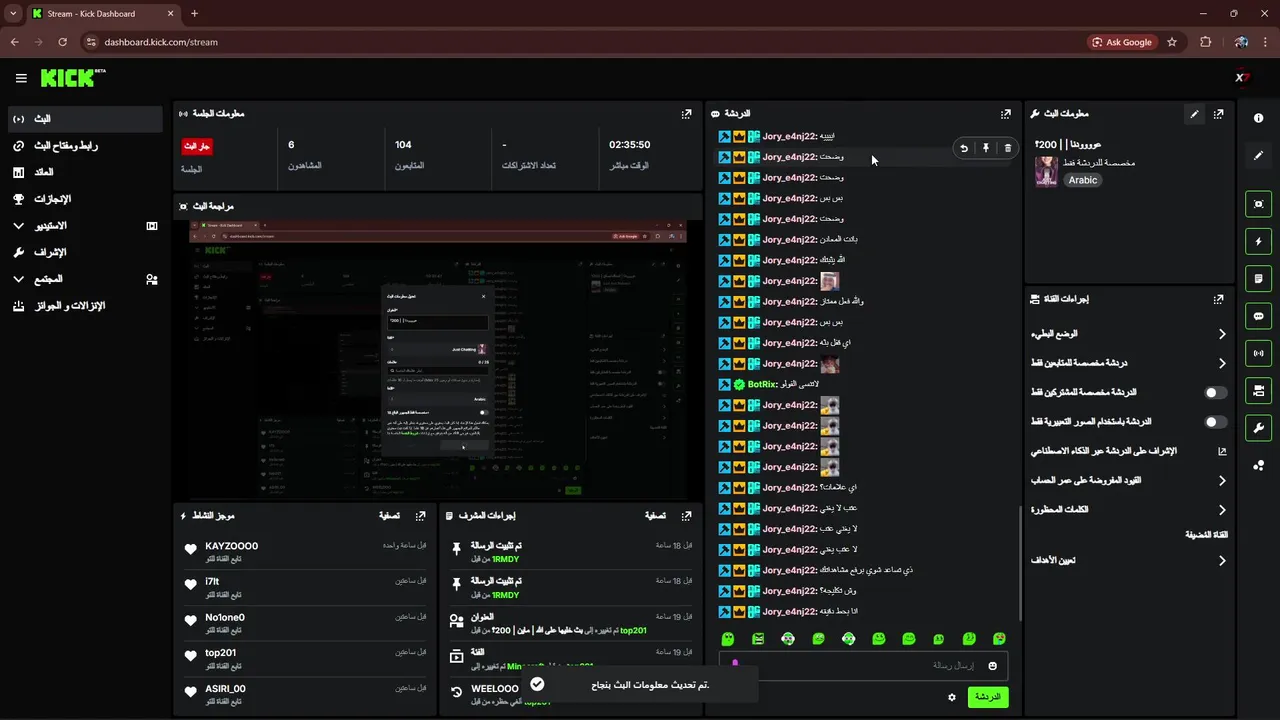Open الإشراف moderation sidebar item

point(85,252)
